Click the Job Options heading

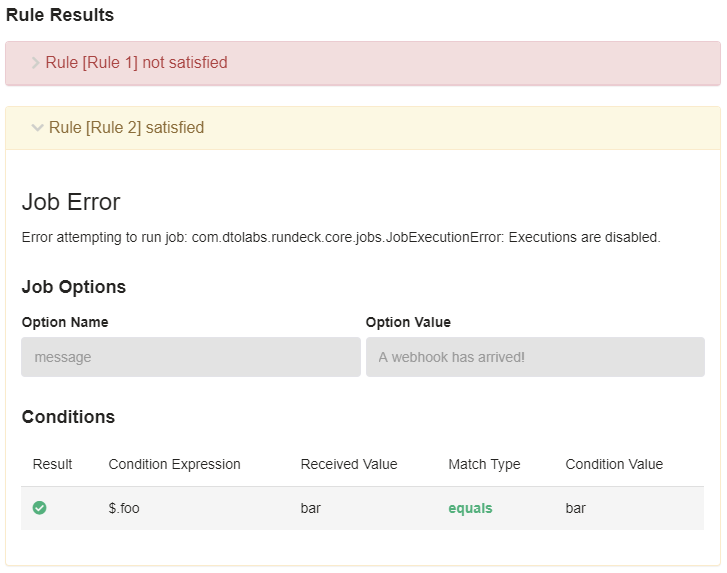click(x=74, y=287)
